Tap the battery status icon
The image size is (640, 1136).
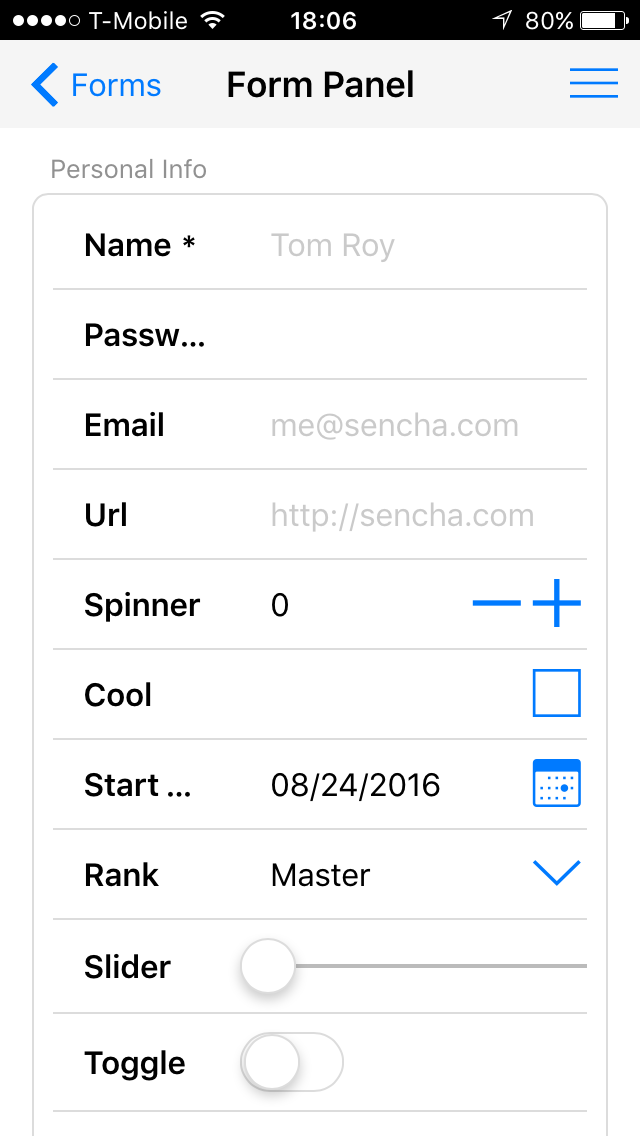tap(603, 20)
